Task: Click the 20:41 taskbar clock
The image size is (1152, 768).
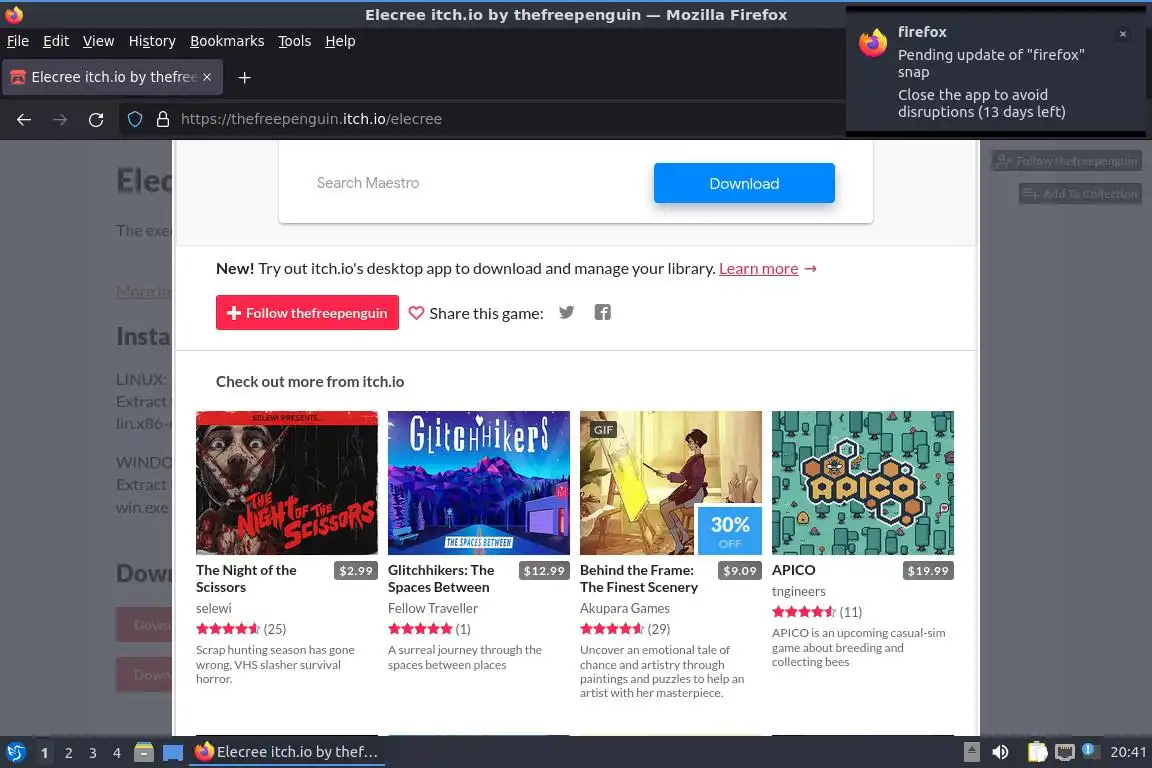Action: pos(1128,752)
